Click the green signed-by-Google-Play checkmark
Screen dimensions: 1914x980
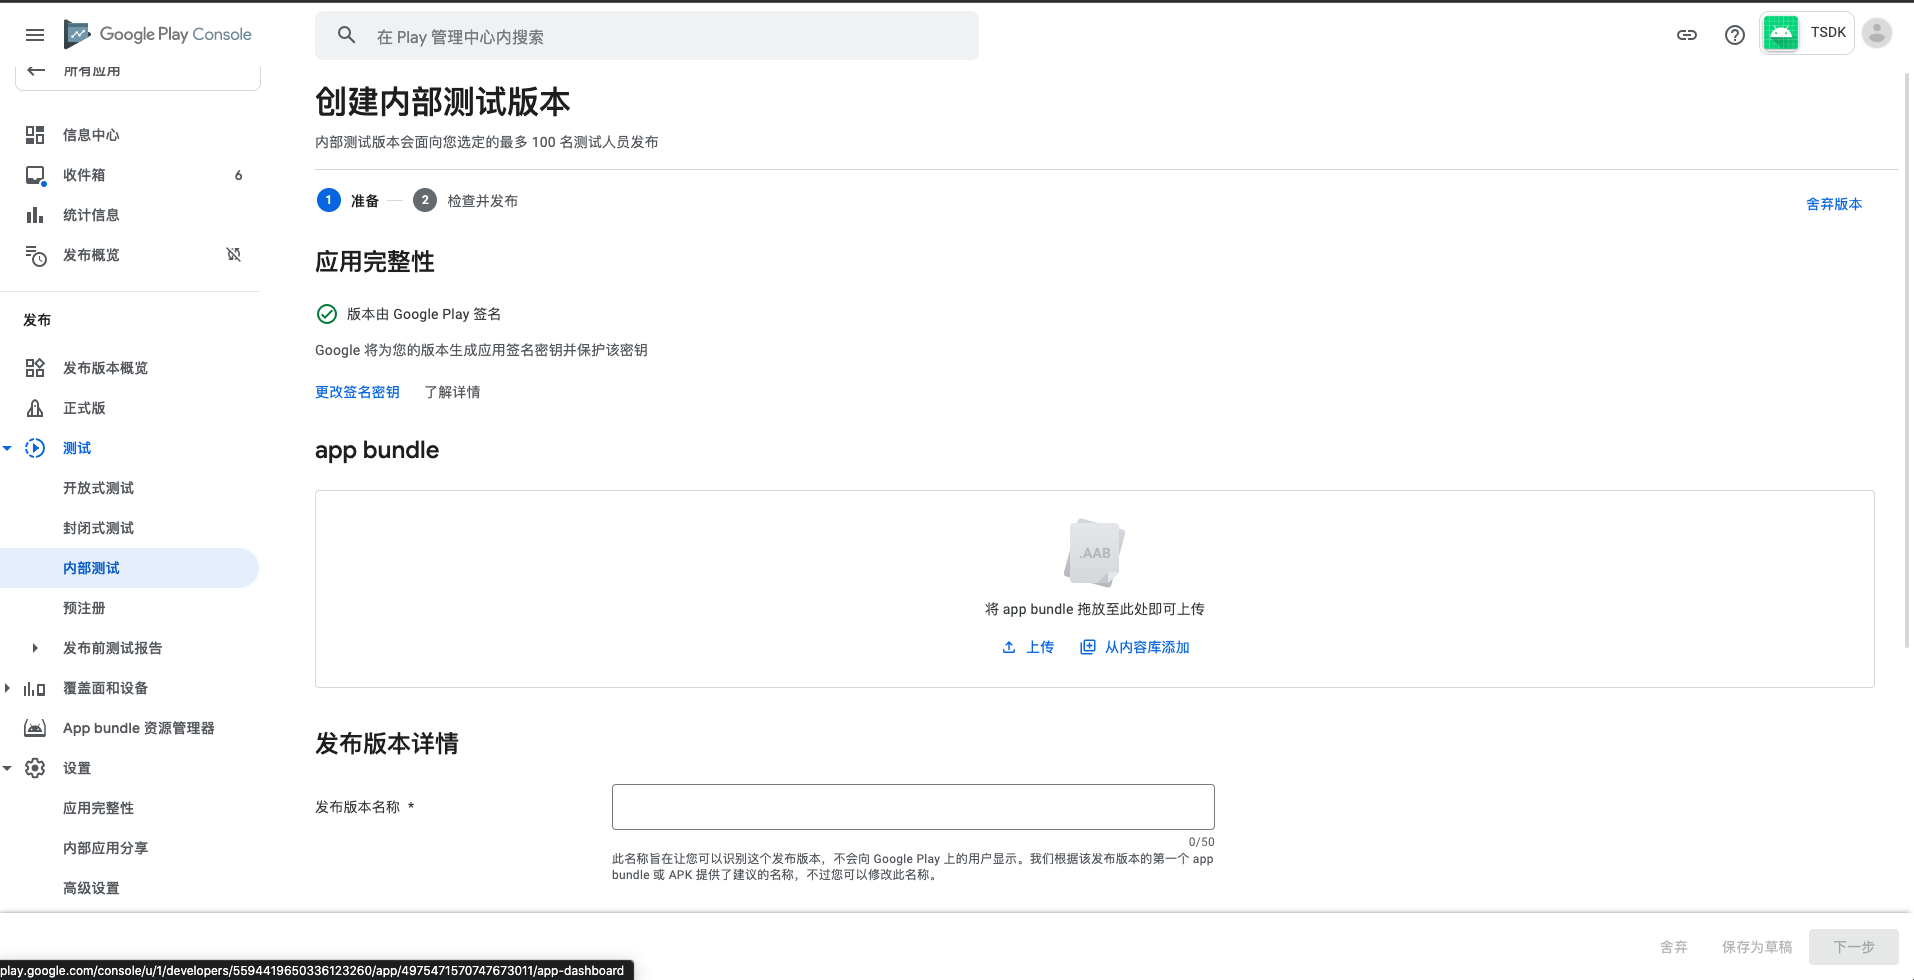tap(327, 314)
